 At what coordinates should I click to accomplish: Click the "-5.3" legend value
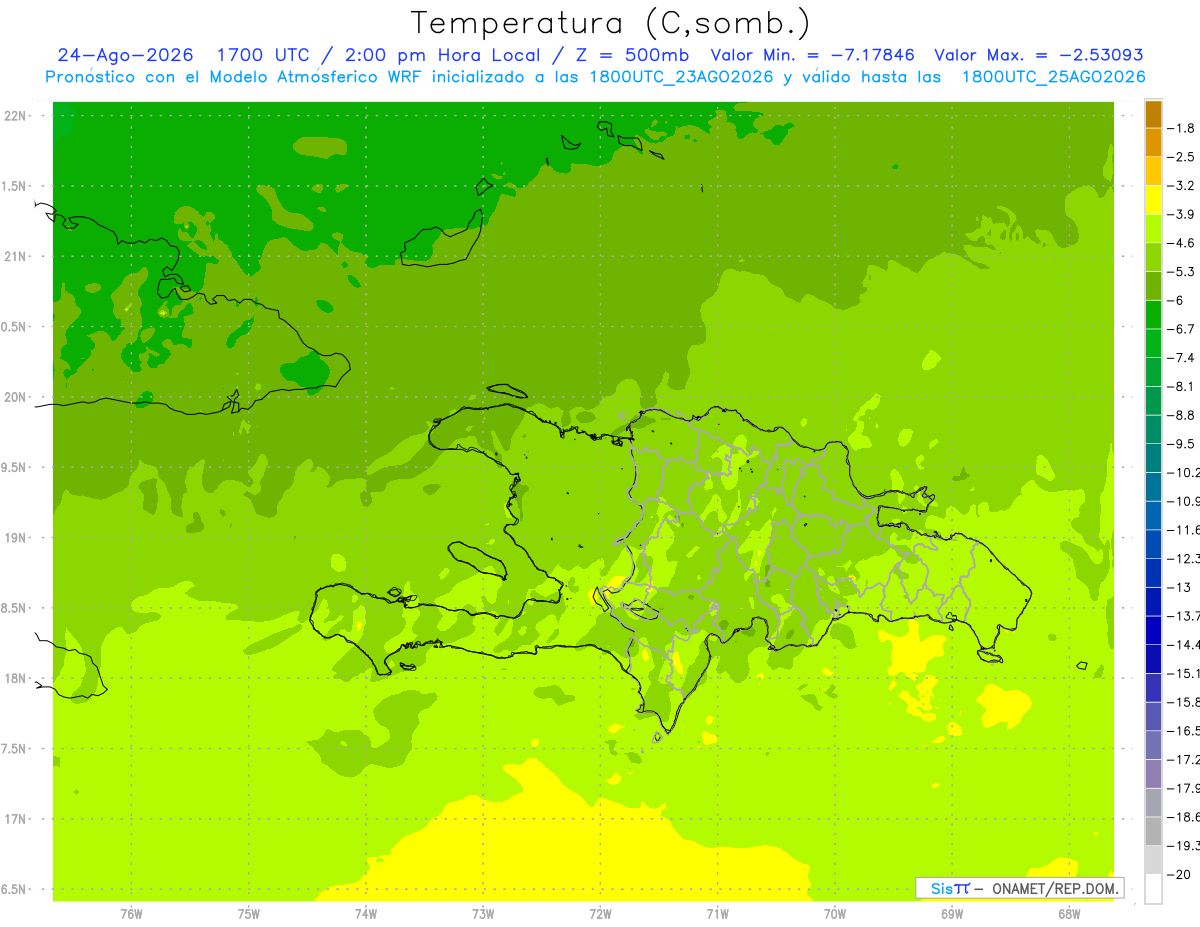1181,271
